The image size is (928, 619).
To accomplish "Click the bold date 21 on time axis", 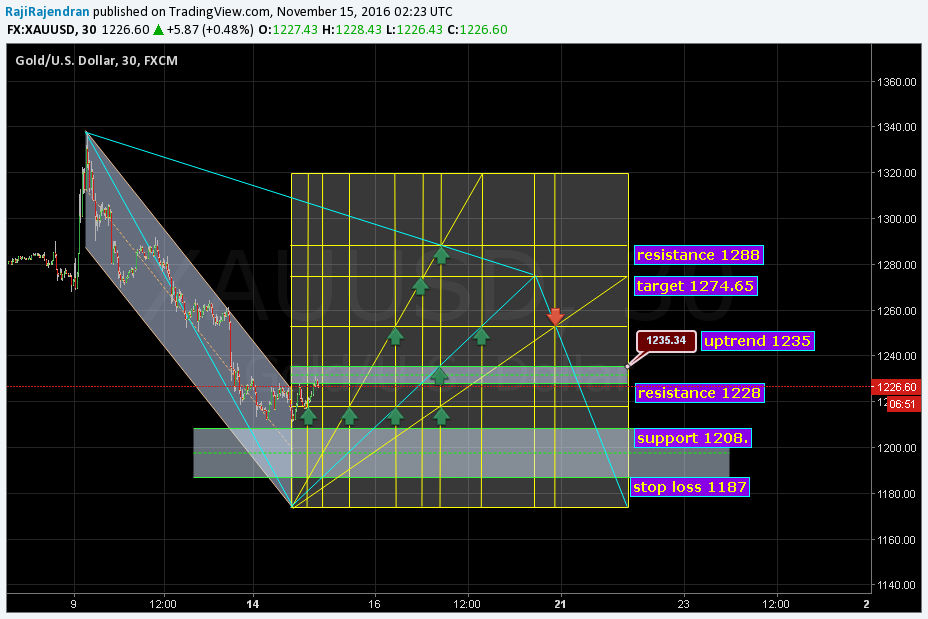I will [x=560, y=604].
